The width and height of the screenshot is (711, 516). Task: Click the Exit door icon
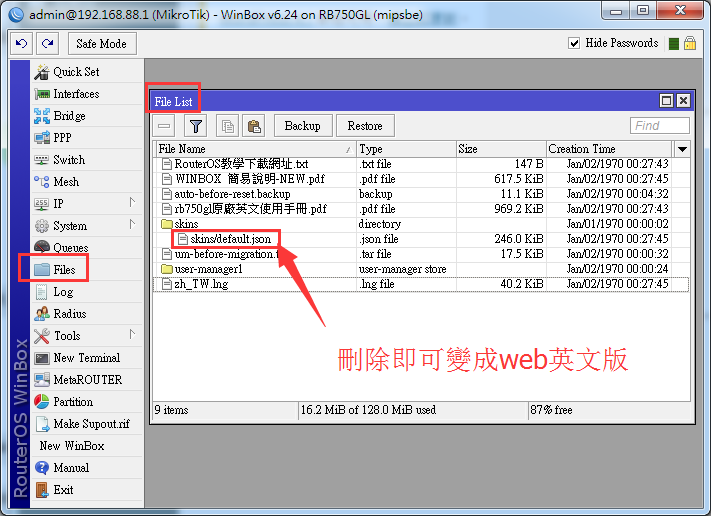pyautogui.click(x=42, y=490)
